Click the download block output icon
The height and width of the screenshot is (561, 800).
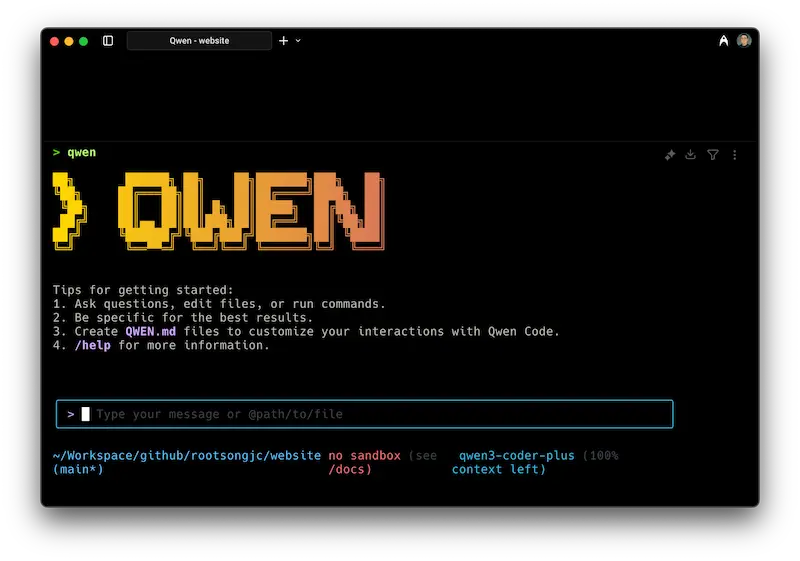click(690, 155)
